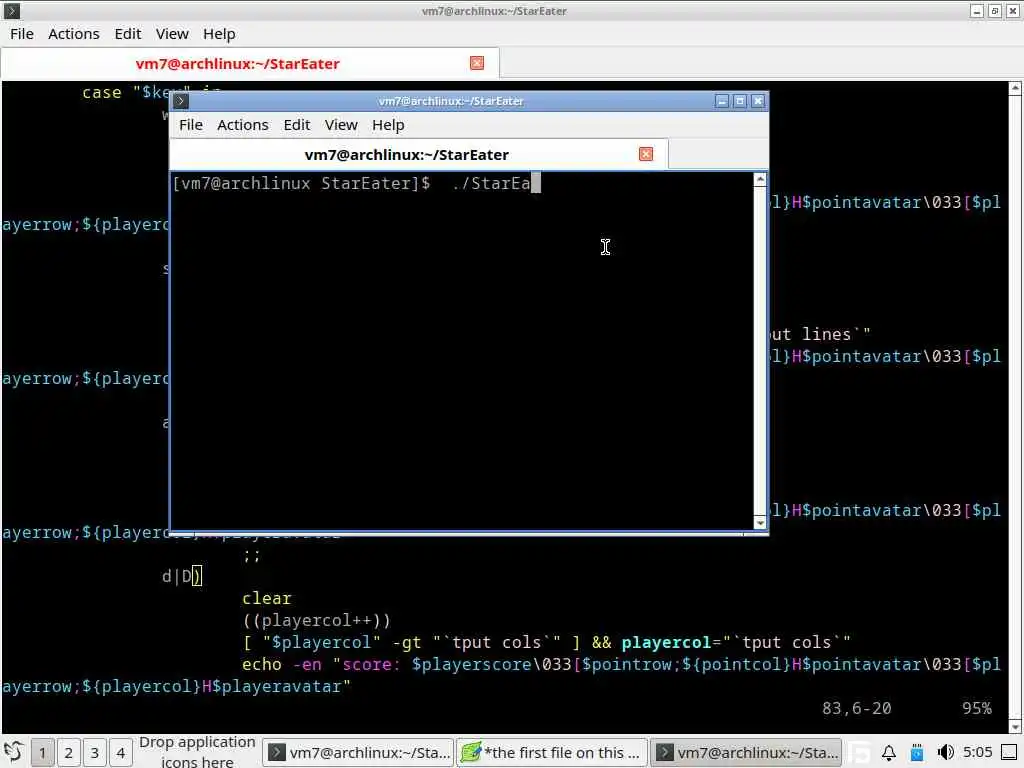The height and width of the screenshot is (768, 1024).
Task: Close the background terminal window
Action: pos(1013,11)
